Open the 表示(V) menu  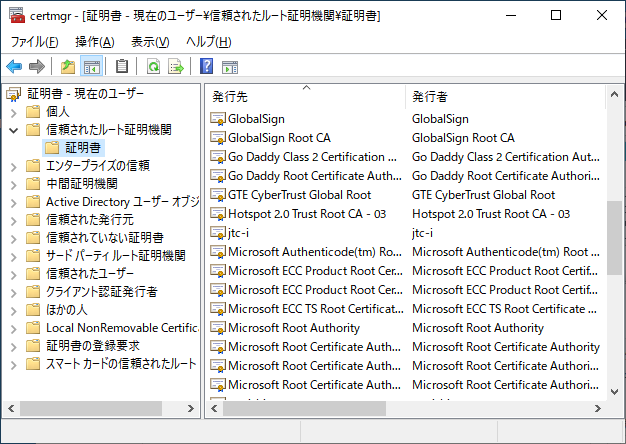tap(150, 42)
